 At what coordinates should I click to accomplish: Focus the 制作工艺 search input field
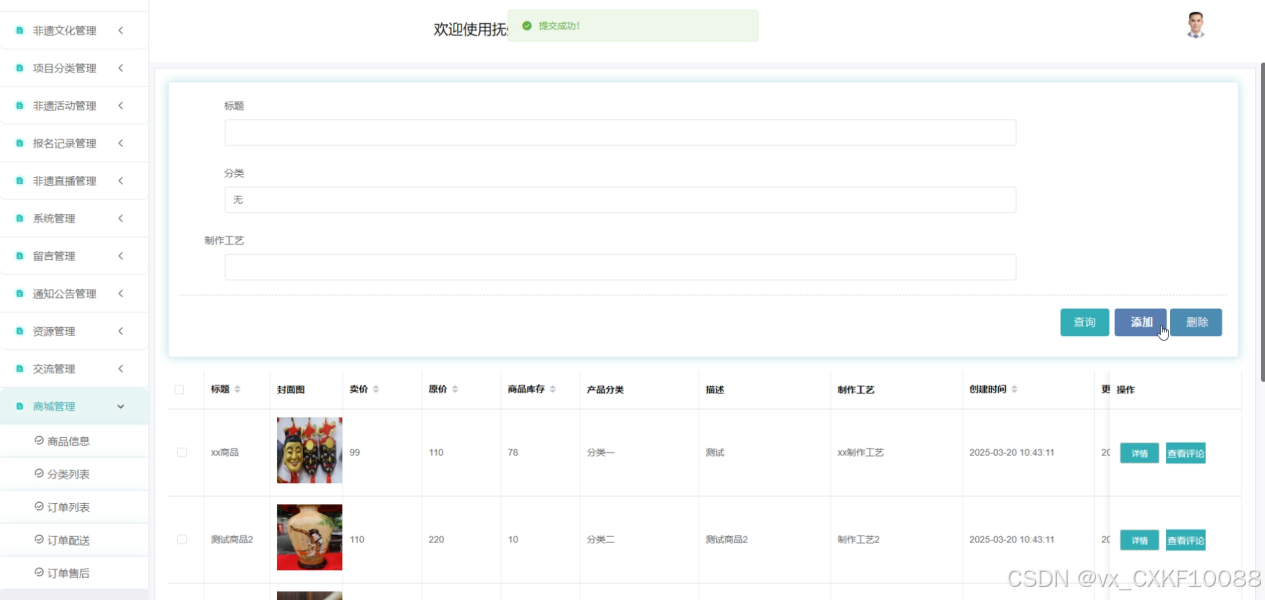click(620, 267)
